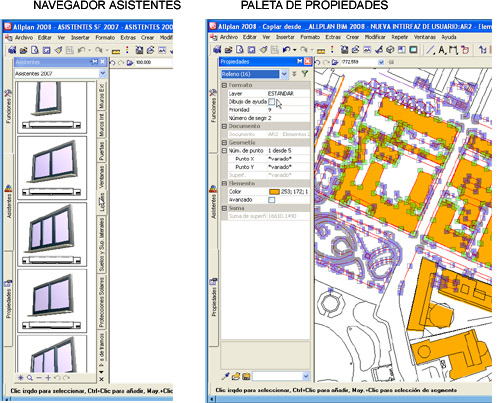Open the Ventanas menu in Propiedades window

425,37
